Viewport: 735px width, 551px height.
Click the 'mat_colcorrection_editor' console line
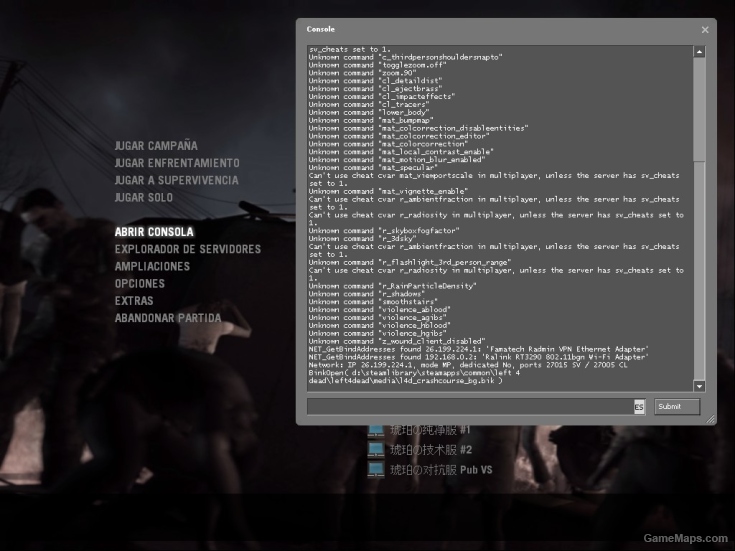coord(399,136)
